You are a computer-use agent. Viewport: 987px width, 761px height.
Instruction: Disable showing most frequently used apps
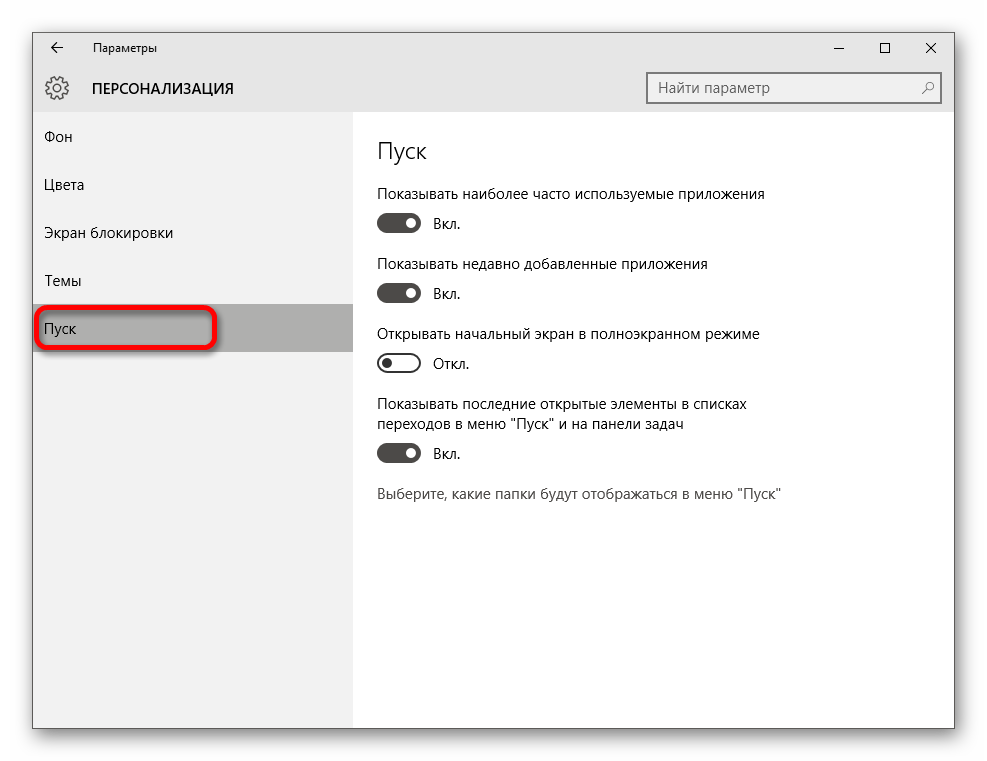point(399,224)
